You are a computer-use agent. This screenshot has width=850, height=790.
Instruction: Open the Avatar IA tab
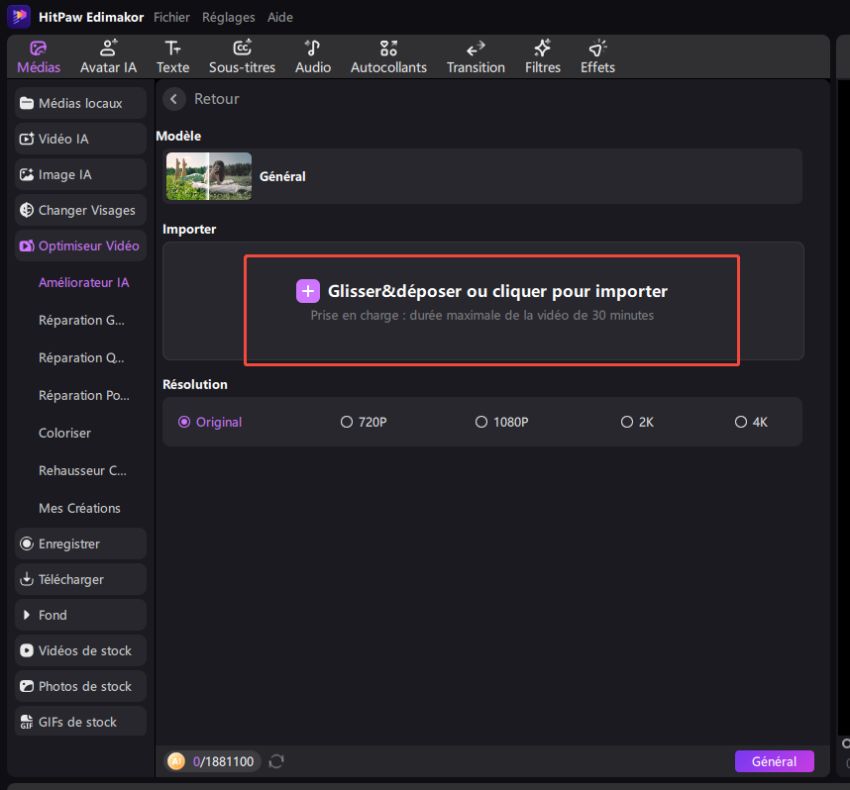(x=108, y=57)
